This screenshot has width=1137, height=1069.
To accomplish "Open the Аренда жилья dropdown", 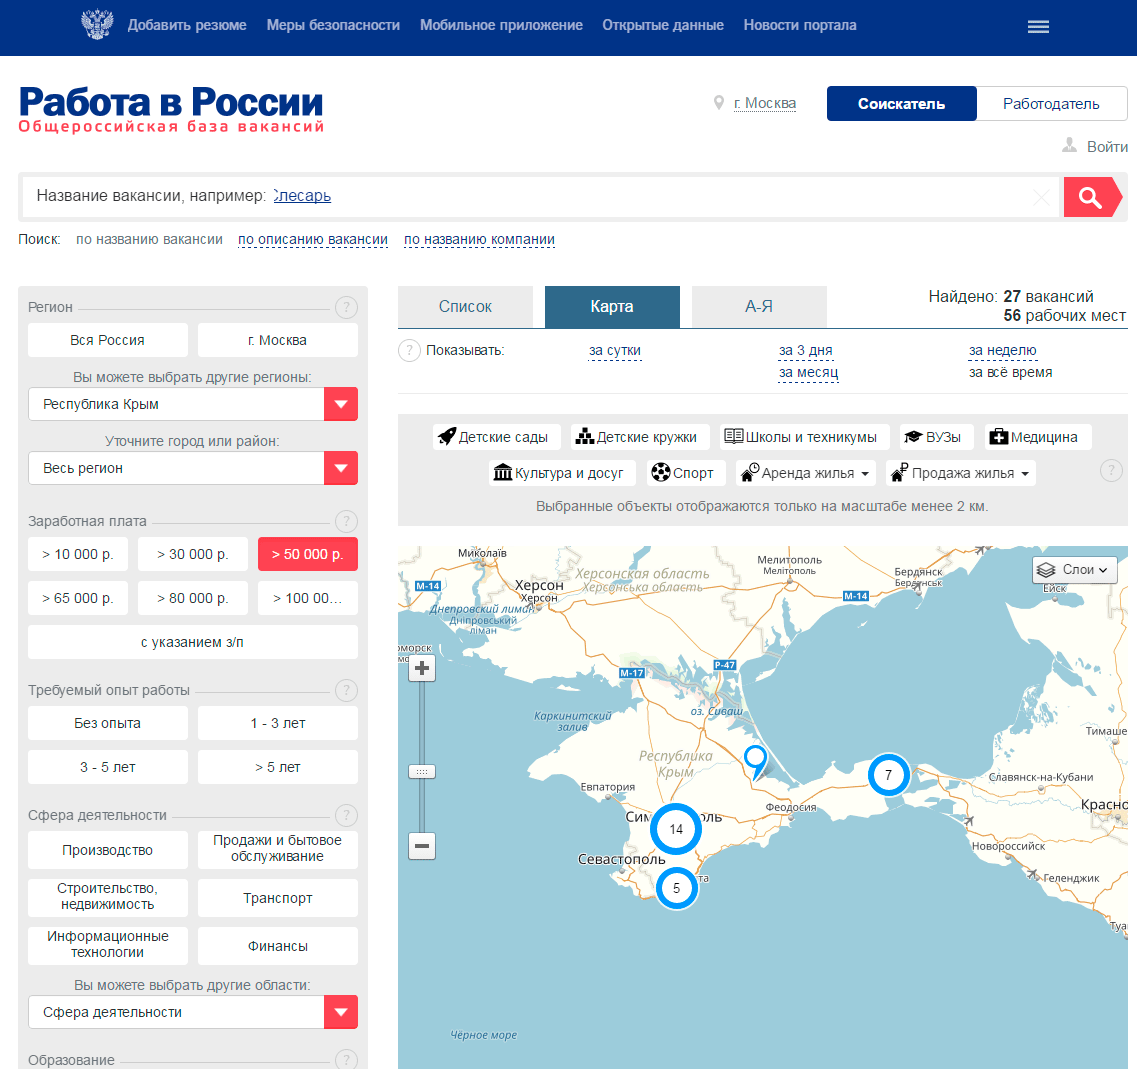I will (x=806, y=474).
